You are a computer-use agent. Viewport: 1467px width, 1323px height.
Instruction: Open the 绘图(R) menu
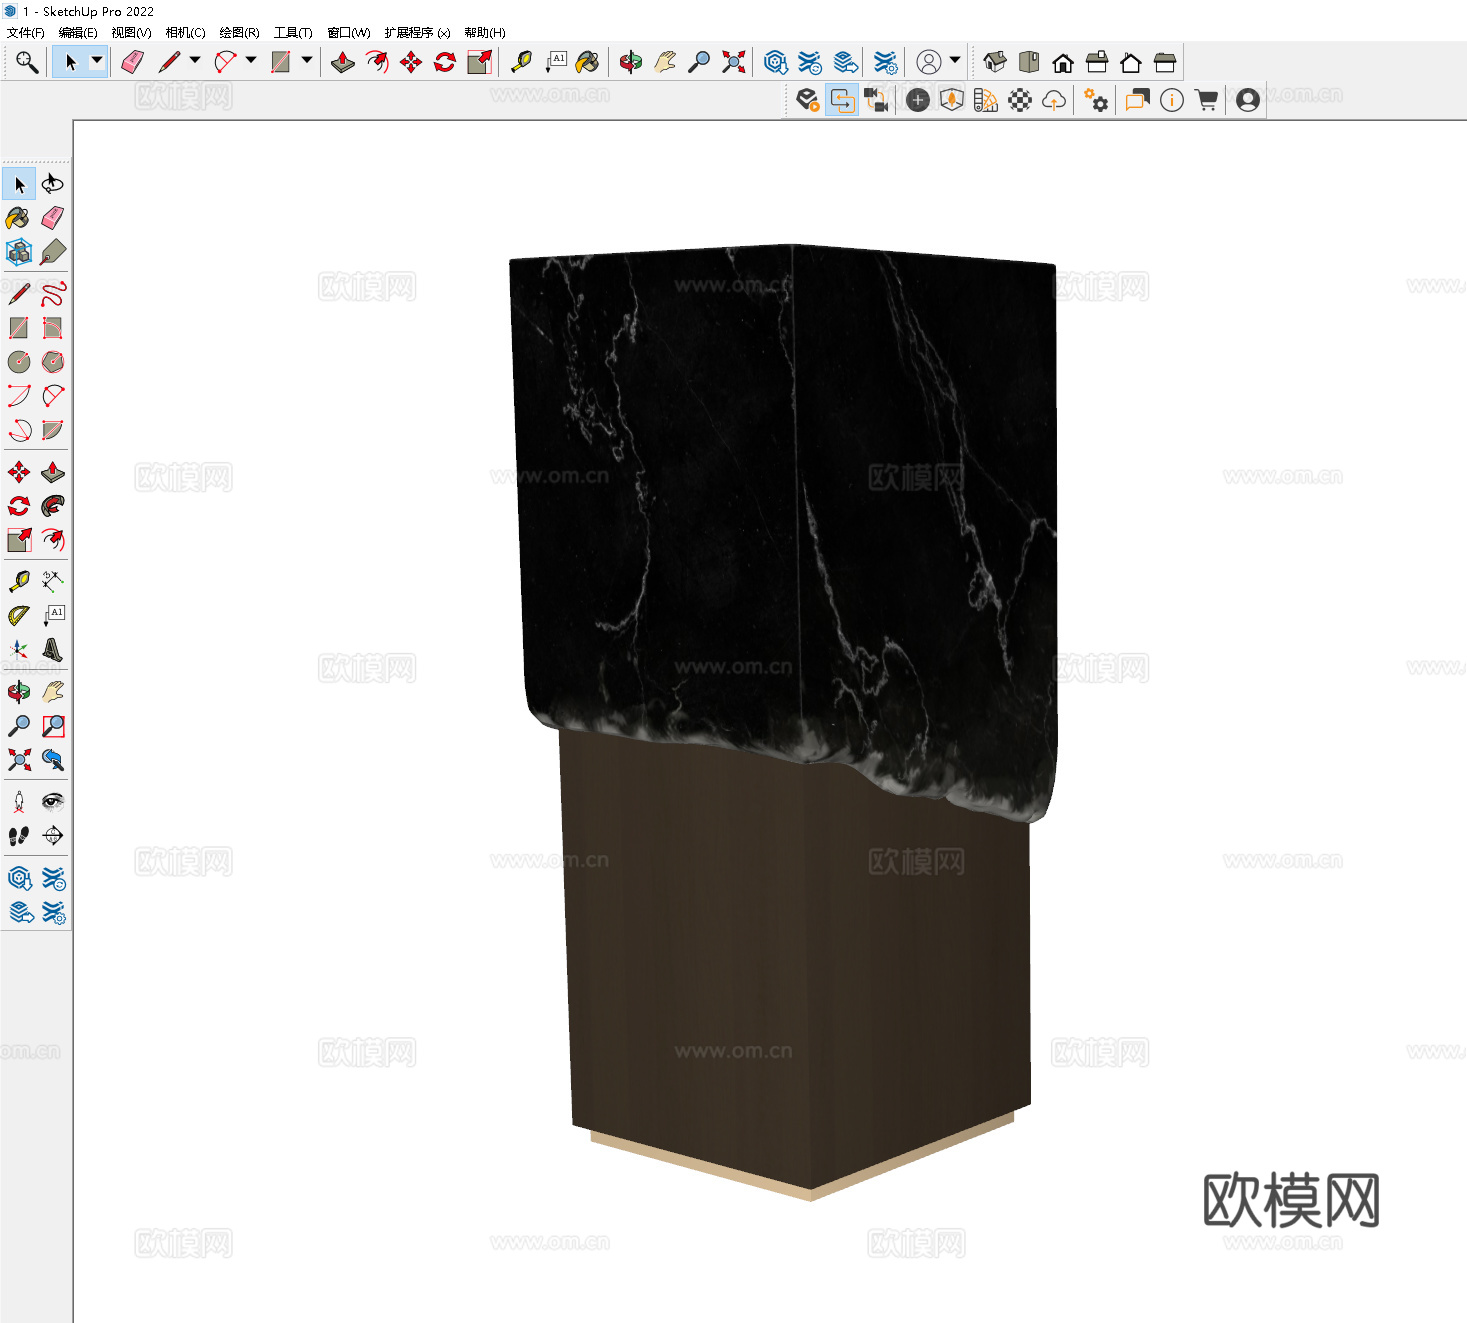[x=239, y=33]
